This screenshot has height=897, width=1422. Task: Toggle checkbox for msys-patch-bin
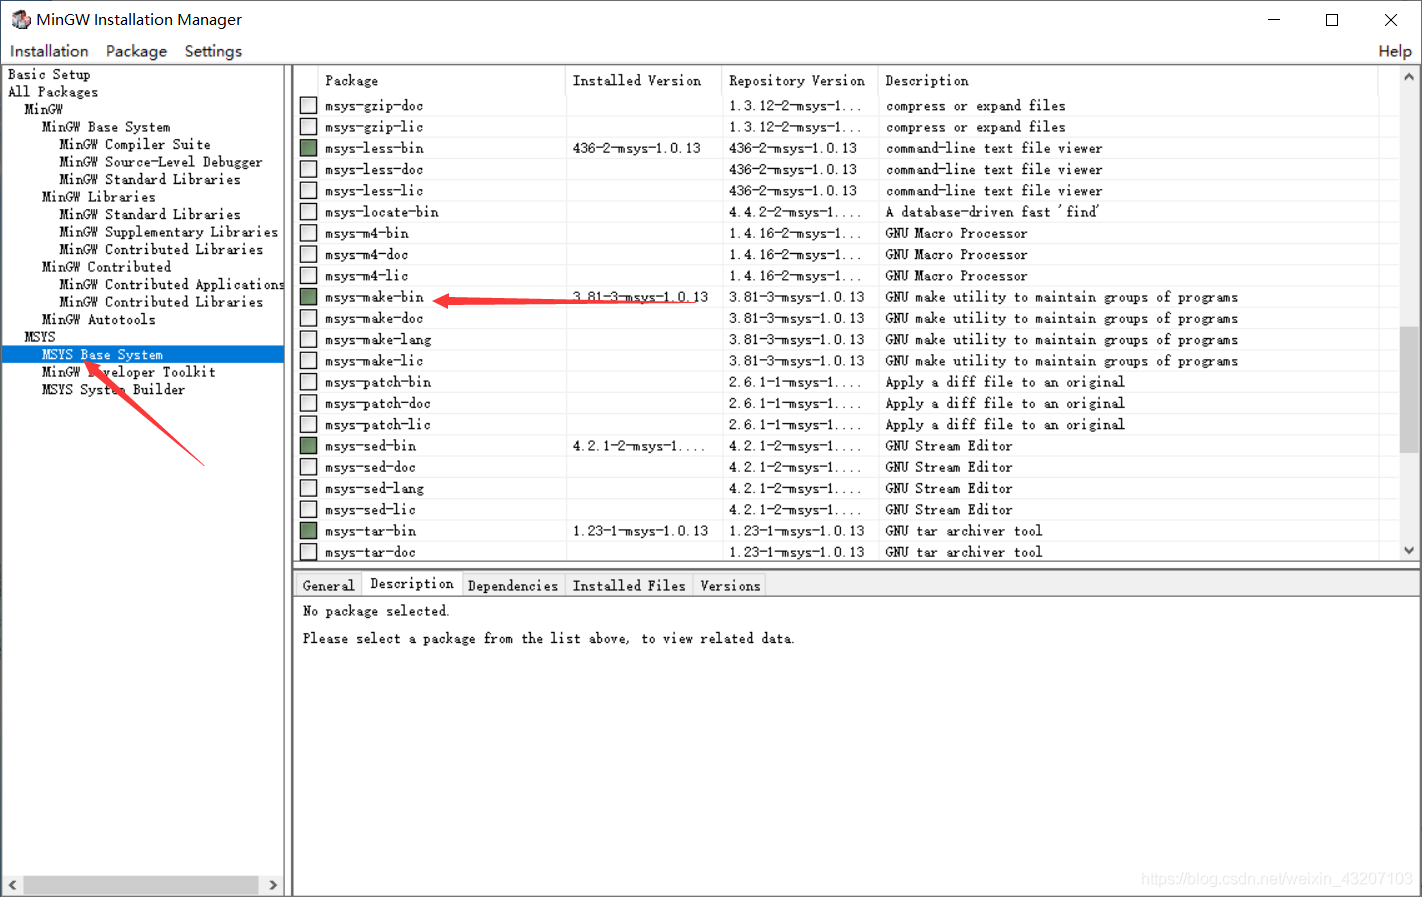[x=308, y=382]
